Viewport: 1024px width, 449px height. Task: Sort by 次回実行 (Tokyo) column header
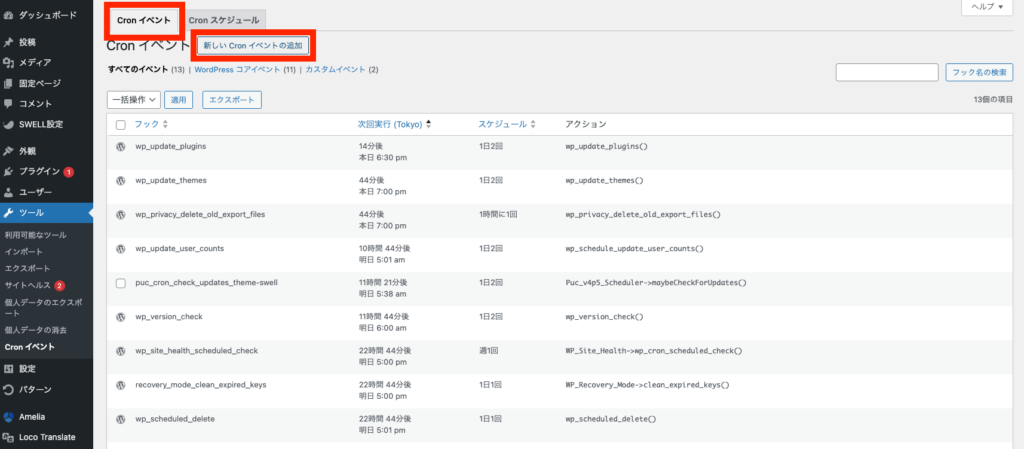coord(394,125)
